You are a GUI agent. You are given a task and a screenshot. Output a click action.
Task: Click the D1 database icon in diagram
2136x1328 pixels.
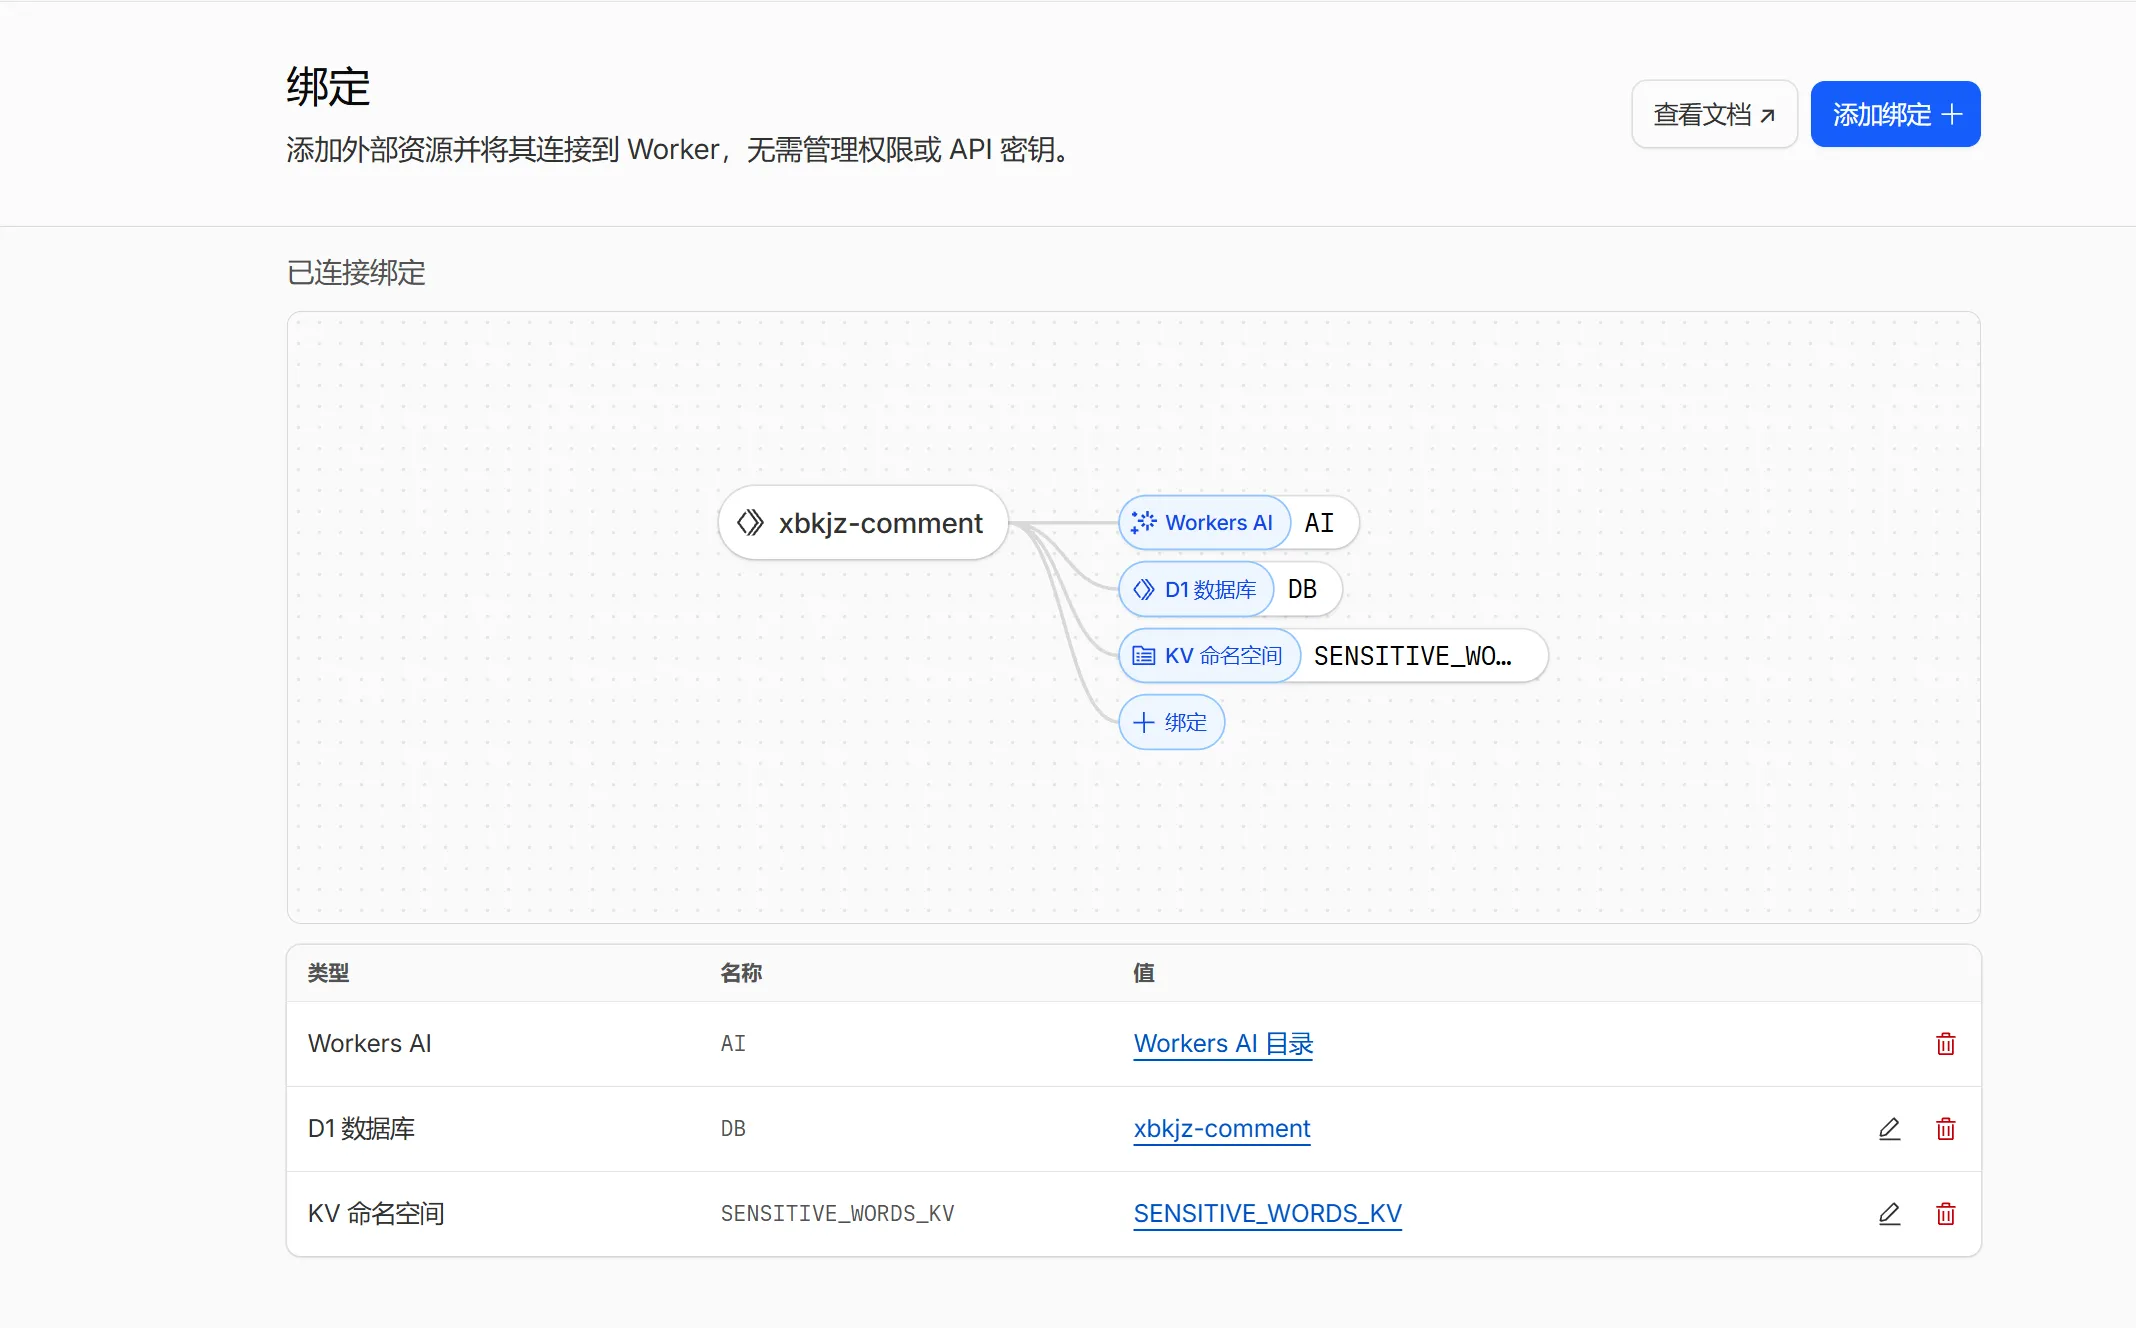pos(1143,590)
